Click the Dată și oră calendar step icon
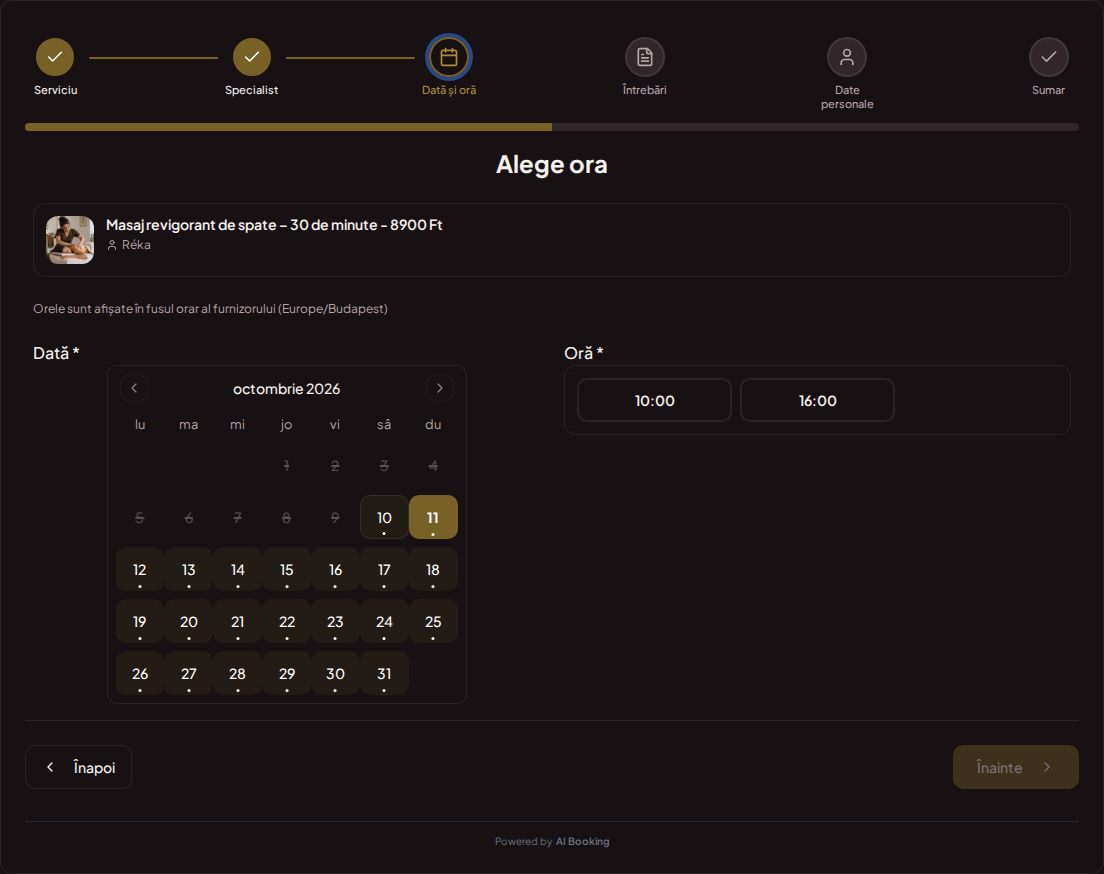The image size is (1104, 874). (x=448, y=57)
